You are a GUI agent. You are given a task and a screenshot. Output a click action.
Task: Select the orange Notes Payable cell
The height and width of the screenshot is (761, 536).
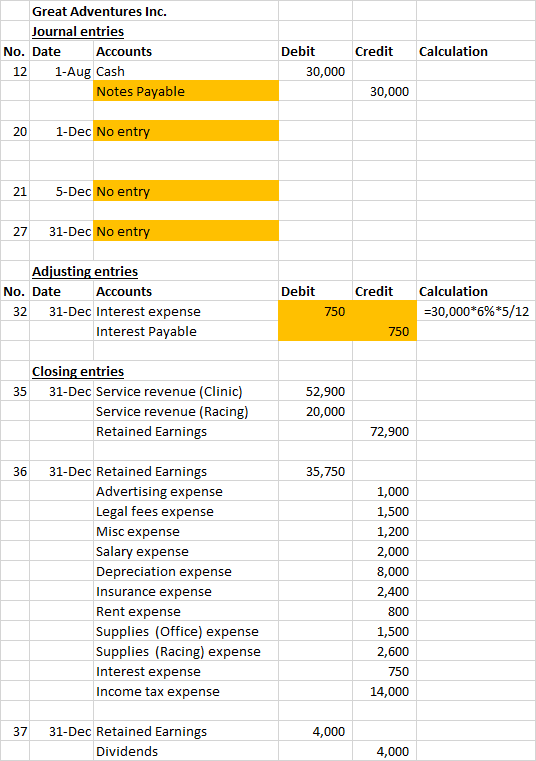186,91
